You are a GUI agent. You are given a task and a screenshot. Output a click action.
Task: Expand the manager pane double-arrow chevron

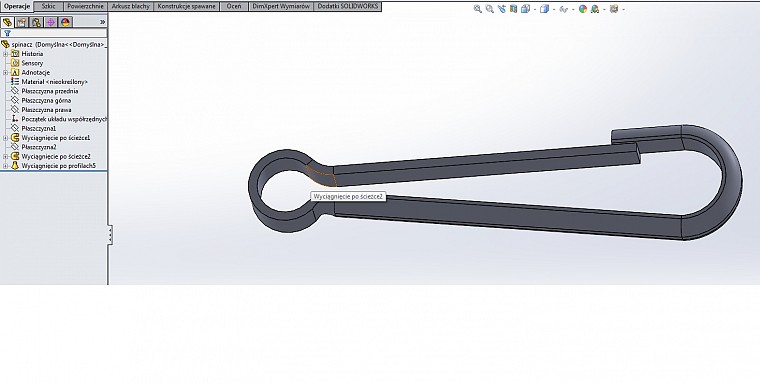tap(102, 22)
